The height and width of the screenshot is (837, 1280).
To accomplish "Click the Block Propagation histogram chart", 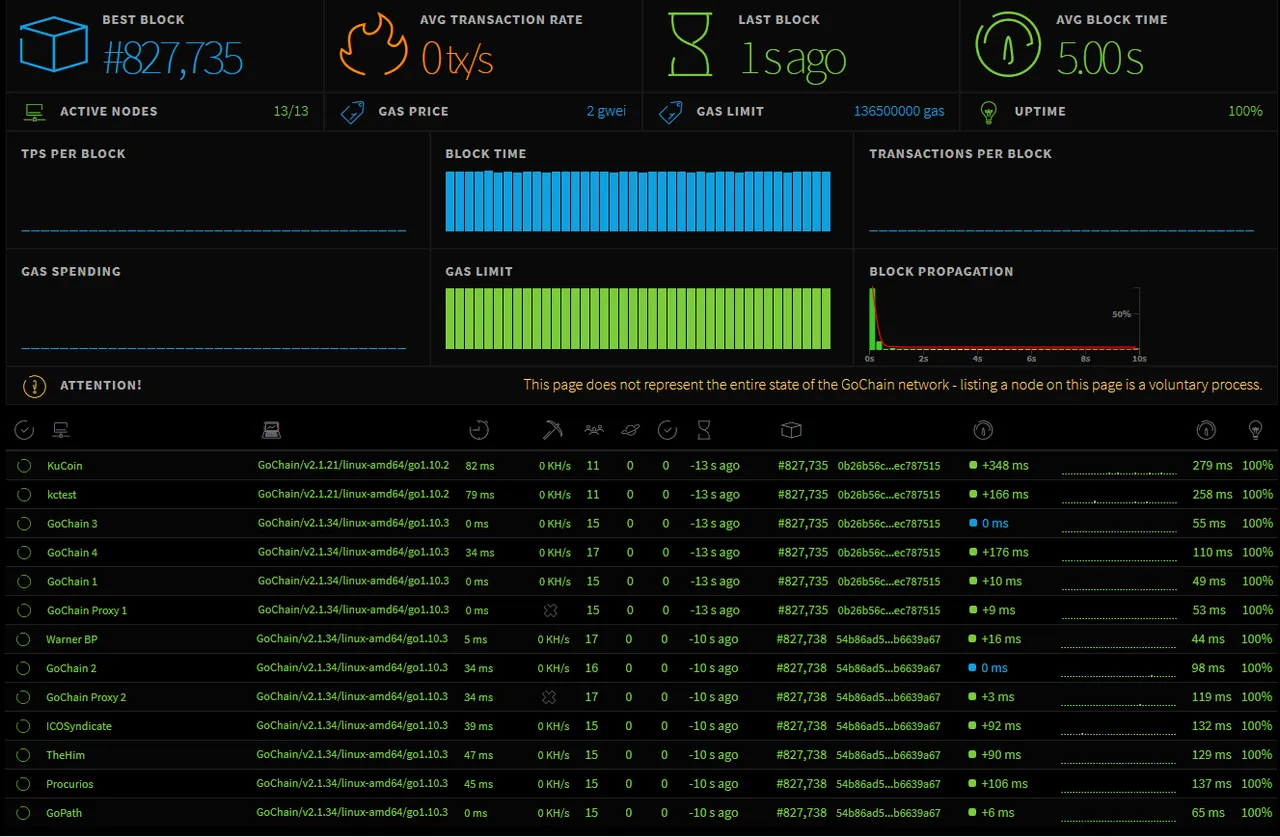I will [x=1004, y=320].
